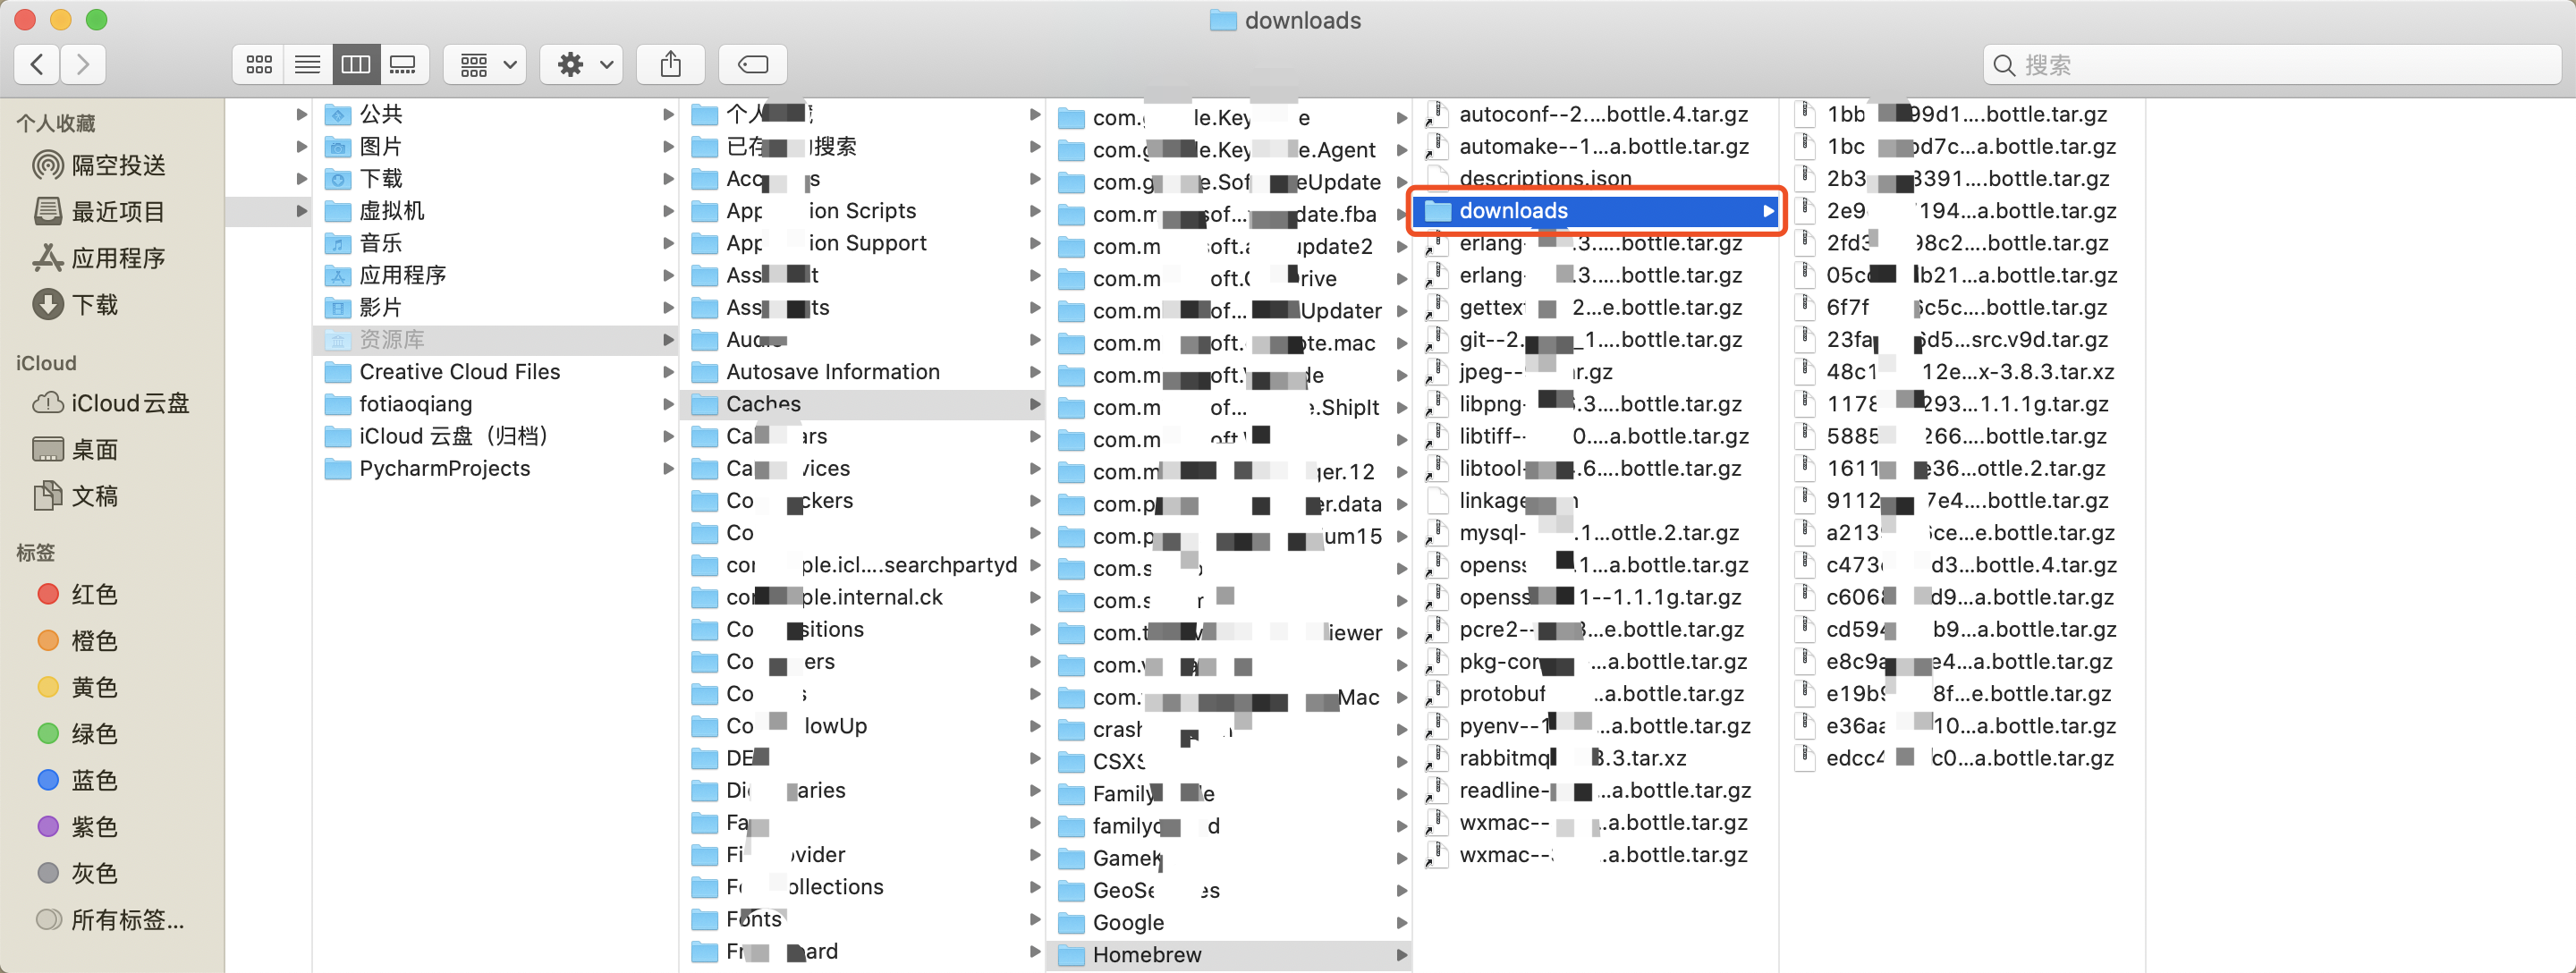2576x973 pixels.
Task: Switch to column view
Action: (x=355, y=65)
